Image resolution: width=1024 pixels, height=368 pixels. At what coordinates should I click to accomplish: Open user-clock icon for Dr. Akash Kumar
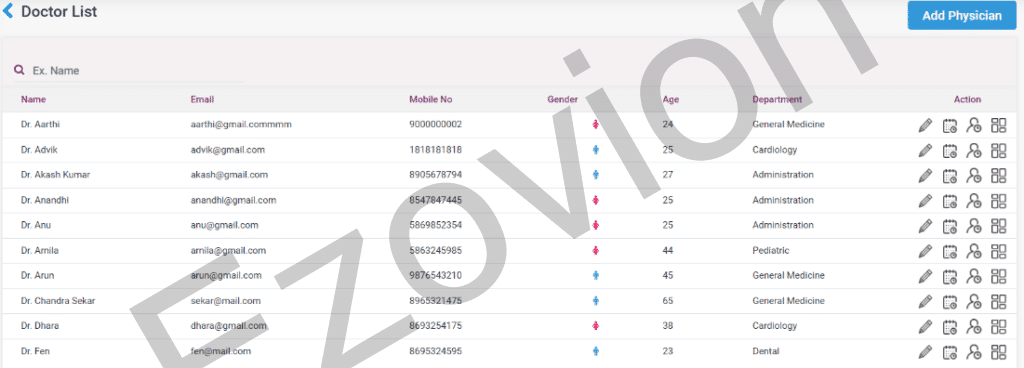click(974, 176)
